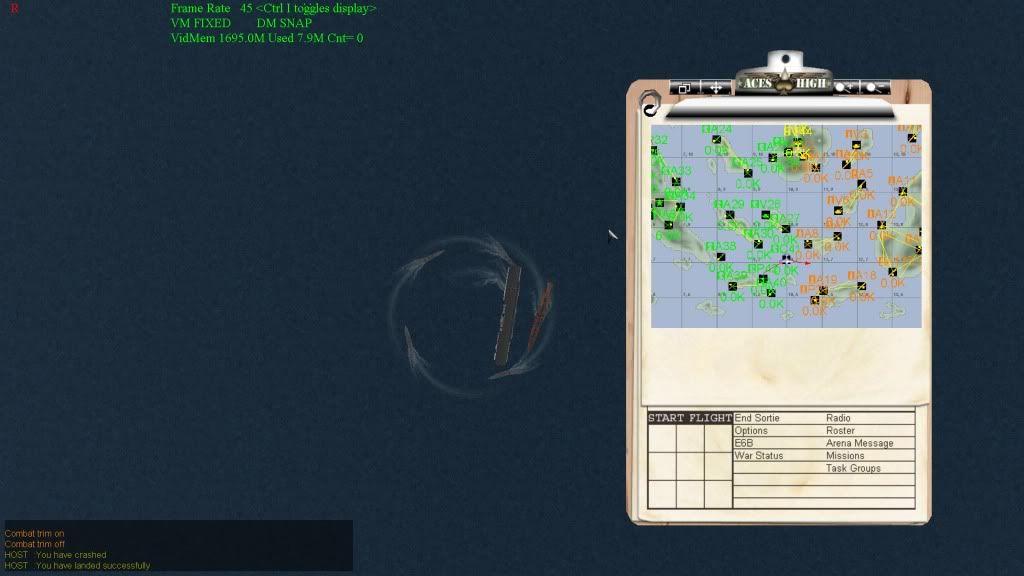Click the 'DM SNAP' status text
This screenshot has height=576, width=1024.
click(x=284, y=23)
